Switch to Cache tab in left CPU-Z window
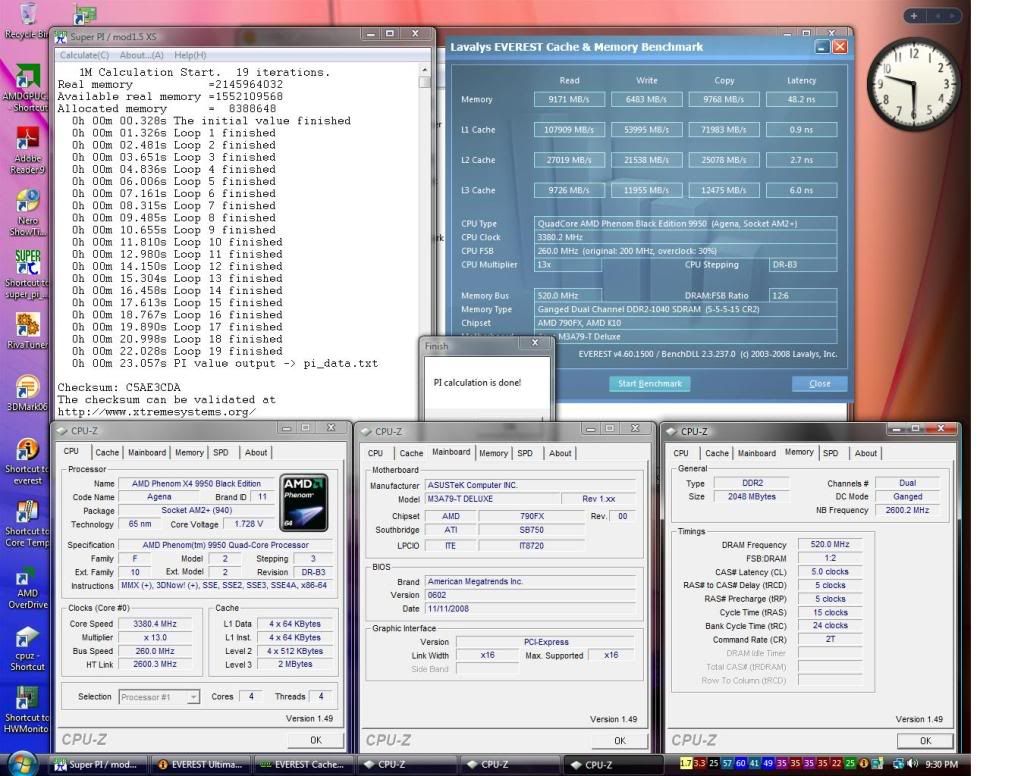Viewport: 1024px width, 776px height. [107, 453]
